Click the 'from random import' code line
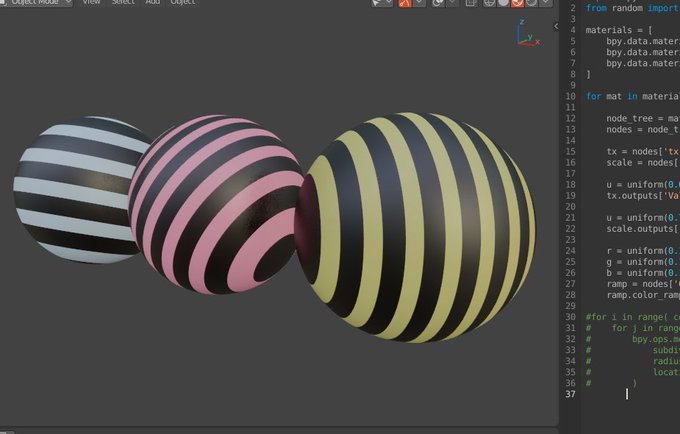The width and height of the screenshot is (680, 434). coord(632,8)
